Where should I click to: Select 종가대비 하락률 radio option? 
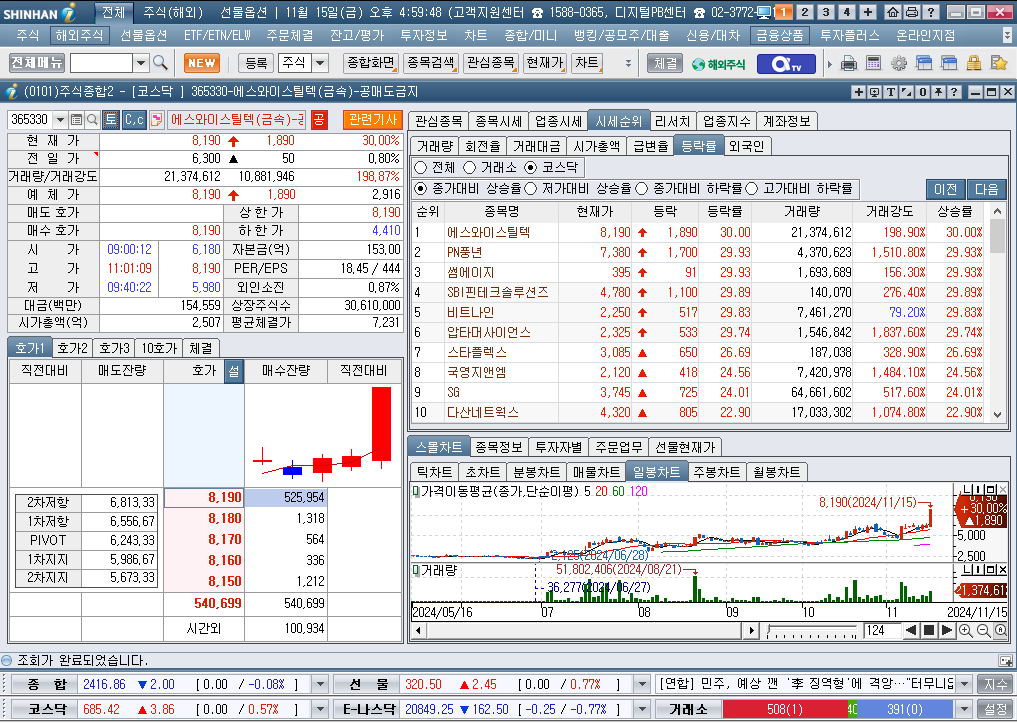641,189
